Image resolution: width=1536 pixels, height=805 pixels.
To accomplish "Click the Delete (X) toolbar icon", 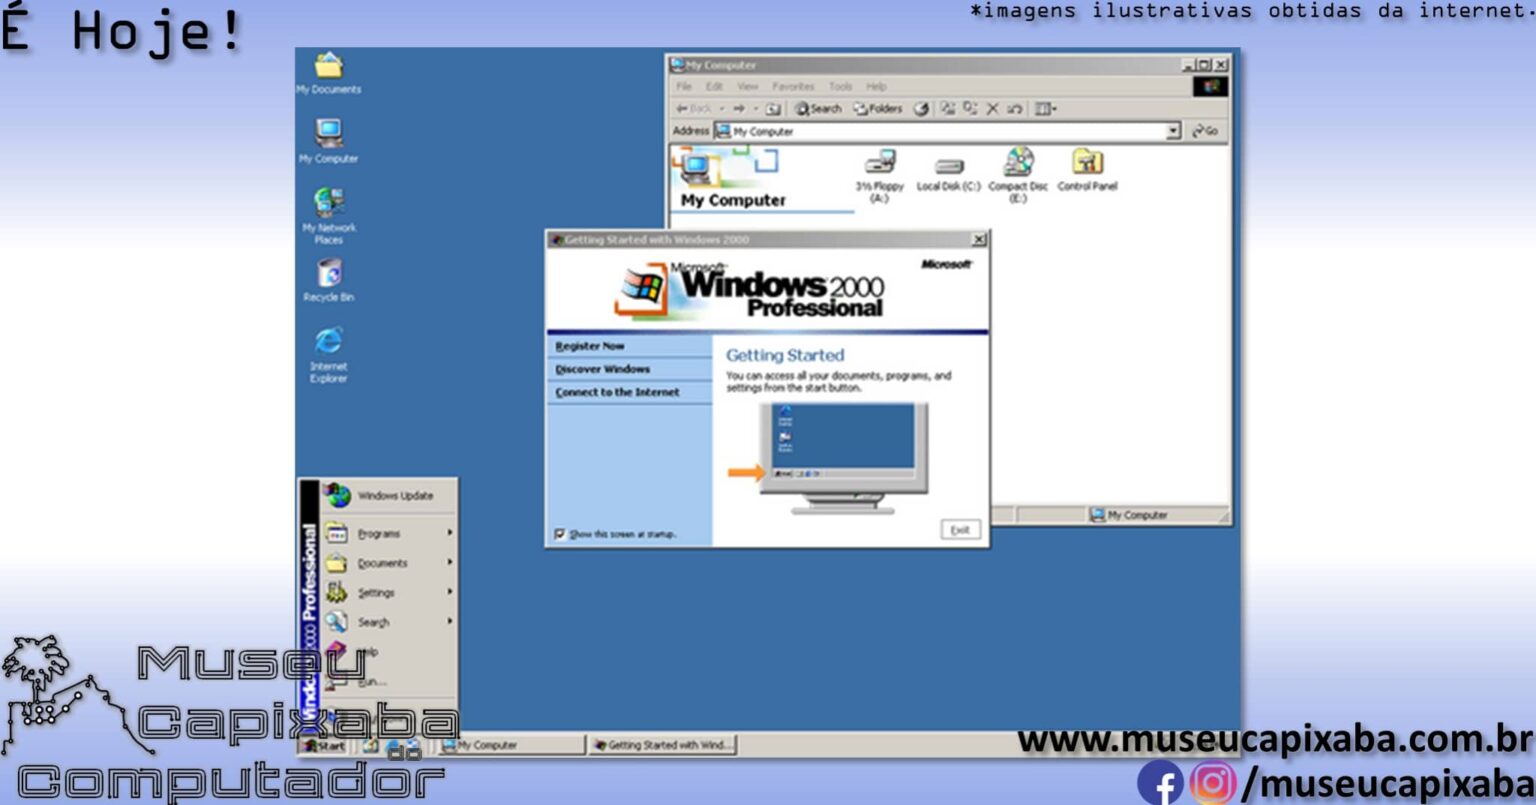I will [x=993, y=109].
